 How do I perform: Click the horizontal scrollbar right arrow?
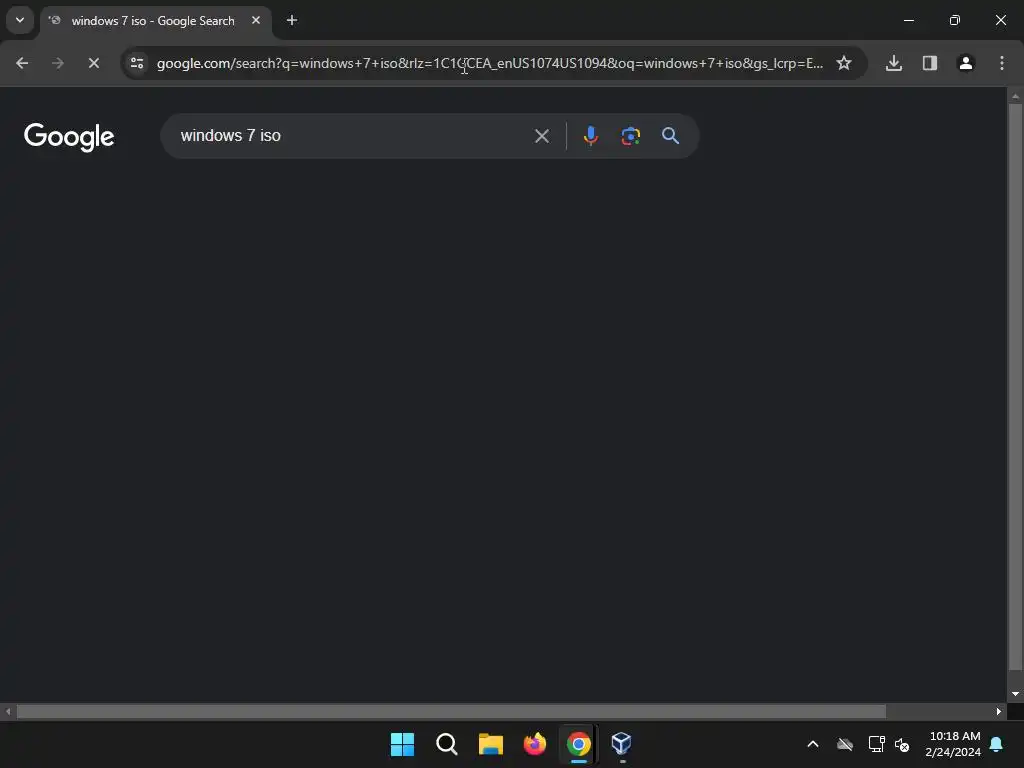click(x=999, y=711)
